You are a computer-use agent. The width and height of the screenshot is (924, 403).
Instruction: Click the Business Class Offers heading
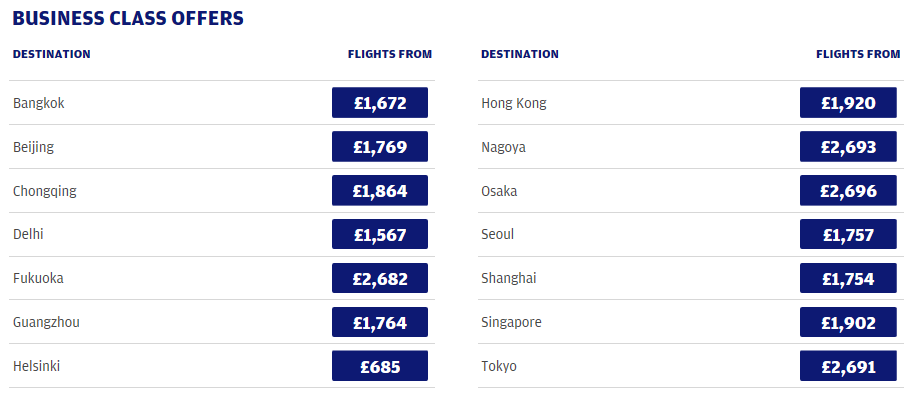point(128,18)
